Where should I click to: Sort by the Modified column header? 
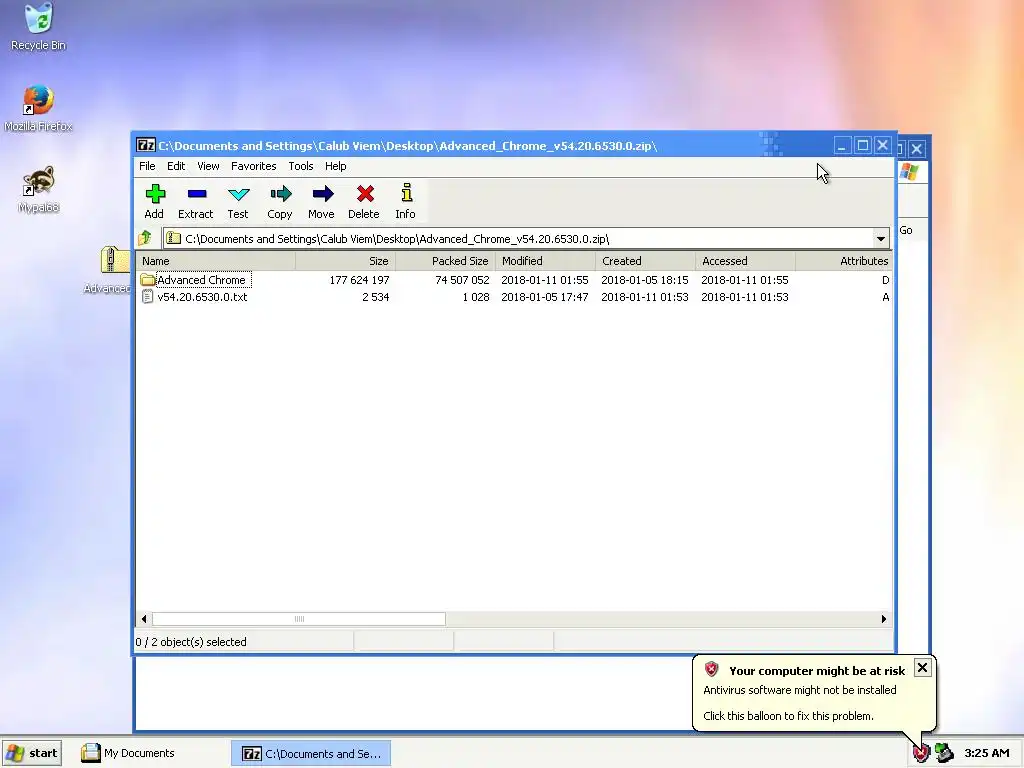[545, 261]
